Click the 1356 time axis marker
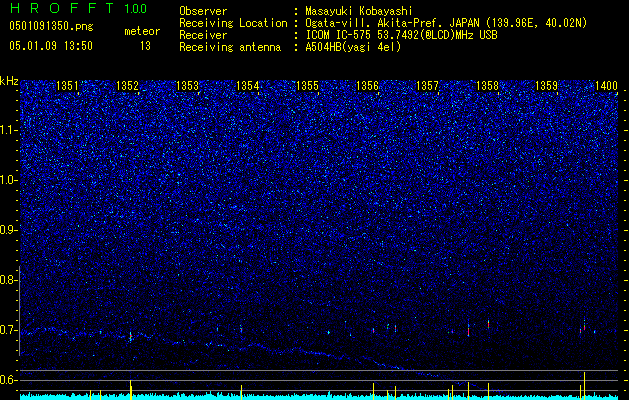 tap(367, 85)
